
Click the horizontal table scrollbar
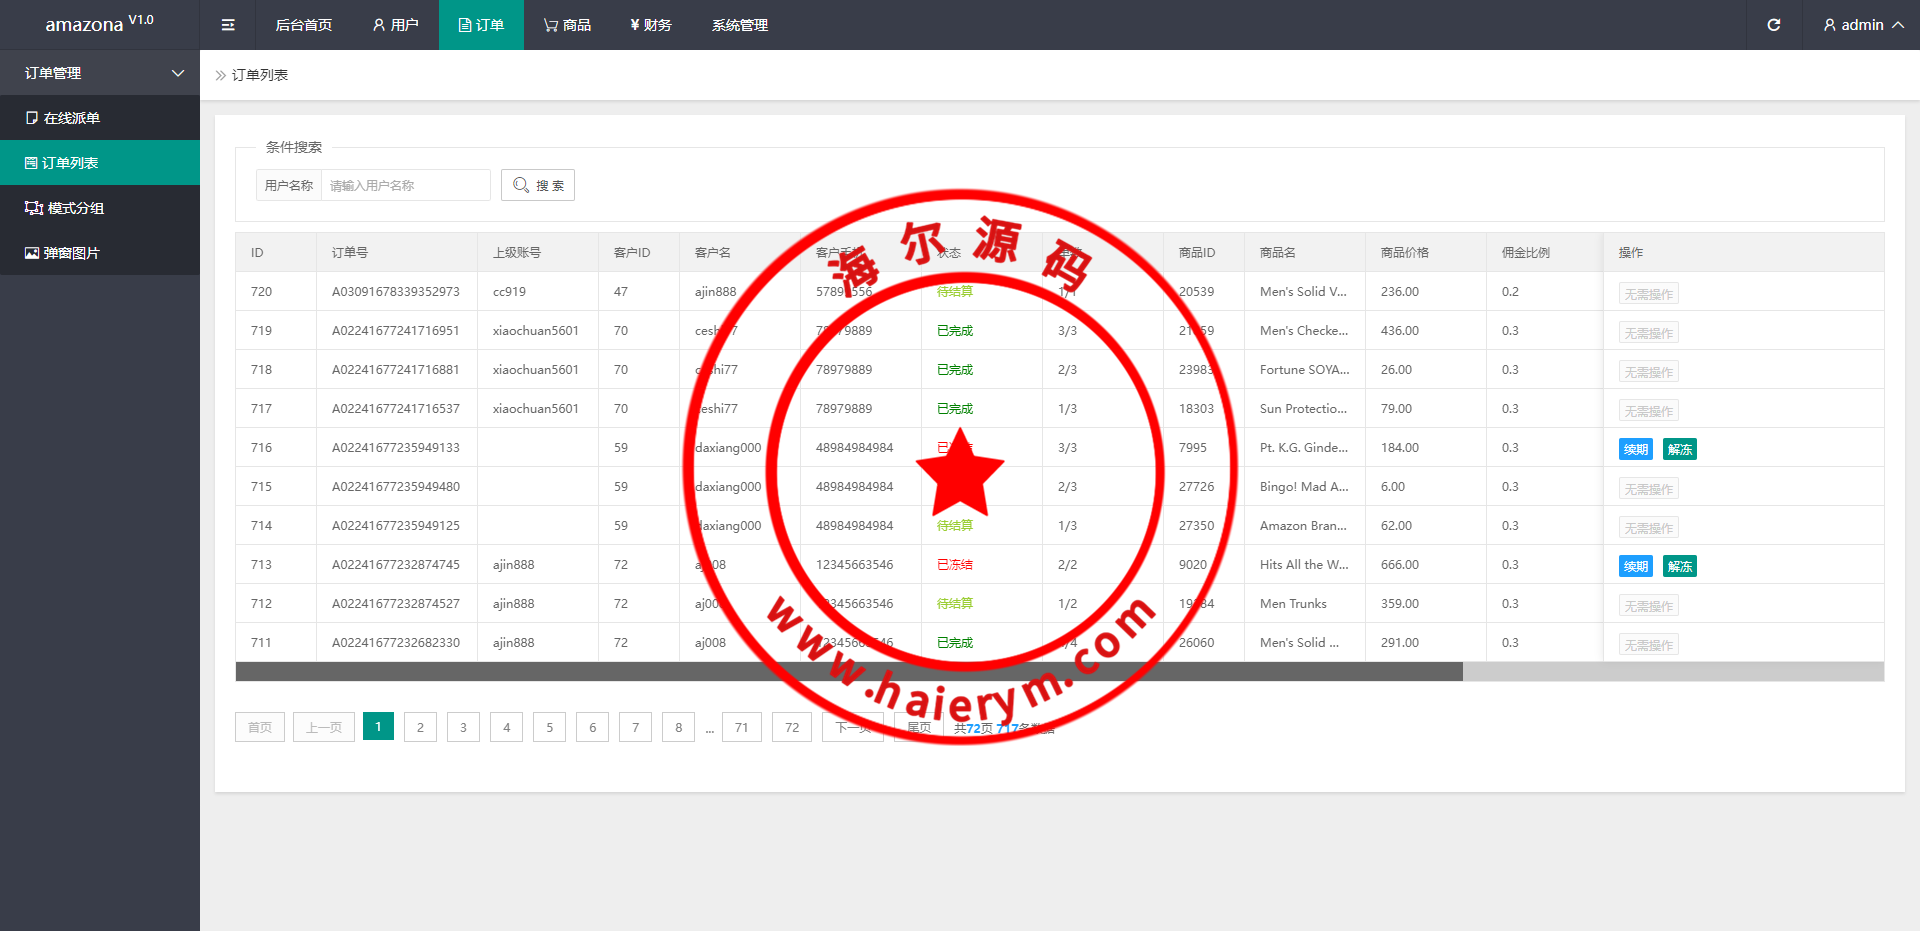[848, 672]
